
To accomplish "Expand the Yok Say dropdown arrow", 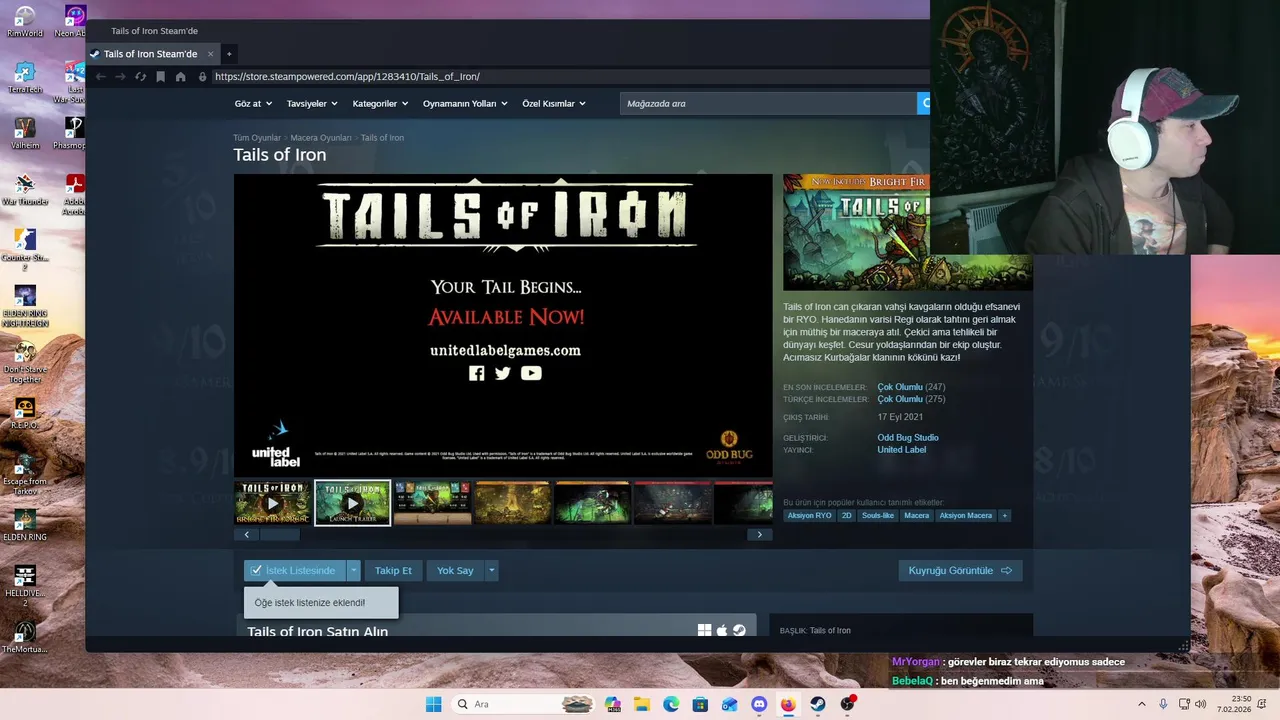I will (x=491, y=570).
